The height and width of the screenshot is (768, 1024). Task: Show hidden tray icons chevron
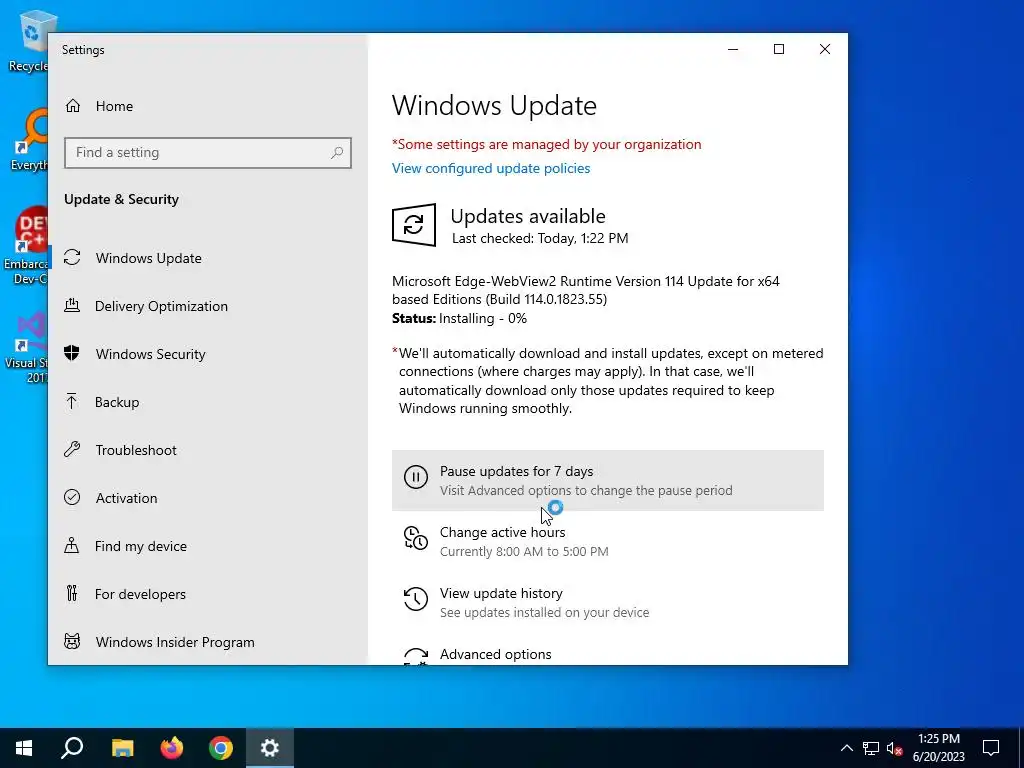846,748
